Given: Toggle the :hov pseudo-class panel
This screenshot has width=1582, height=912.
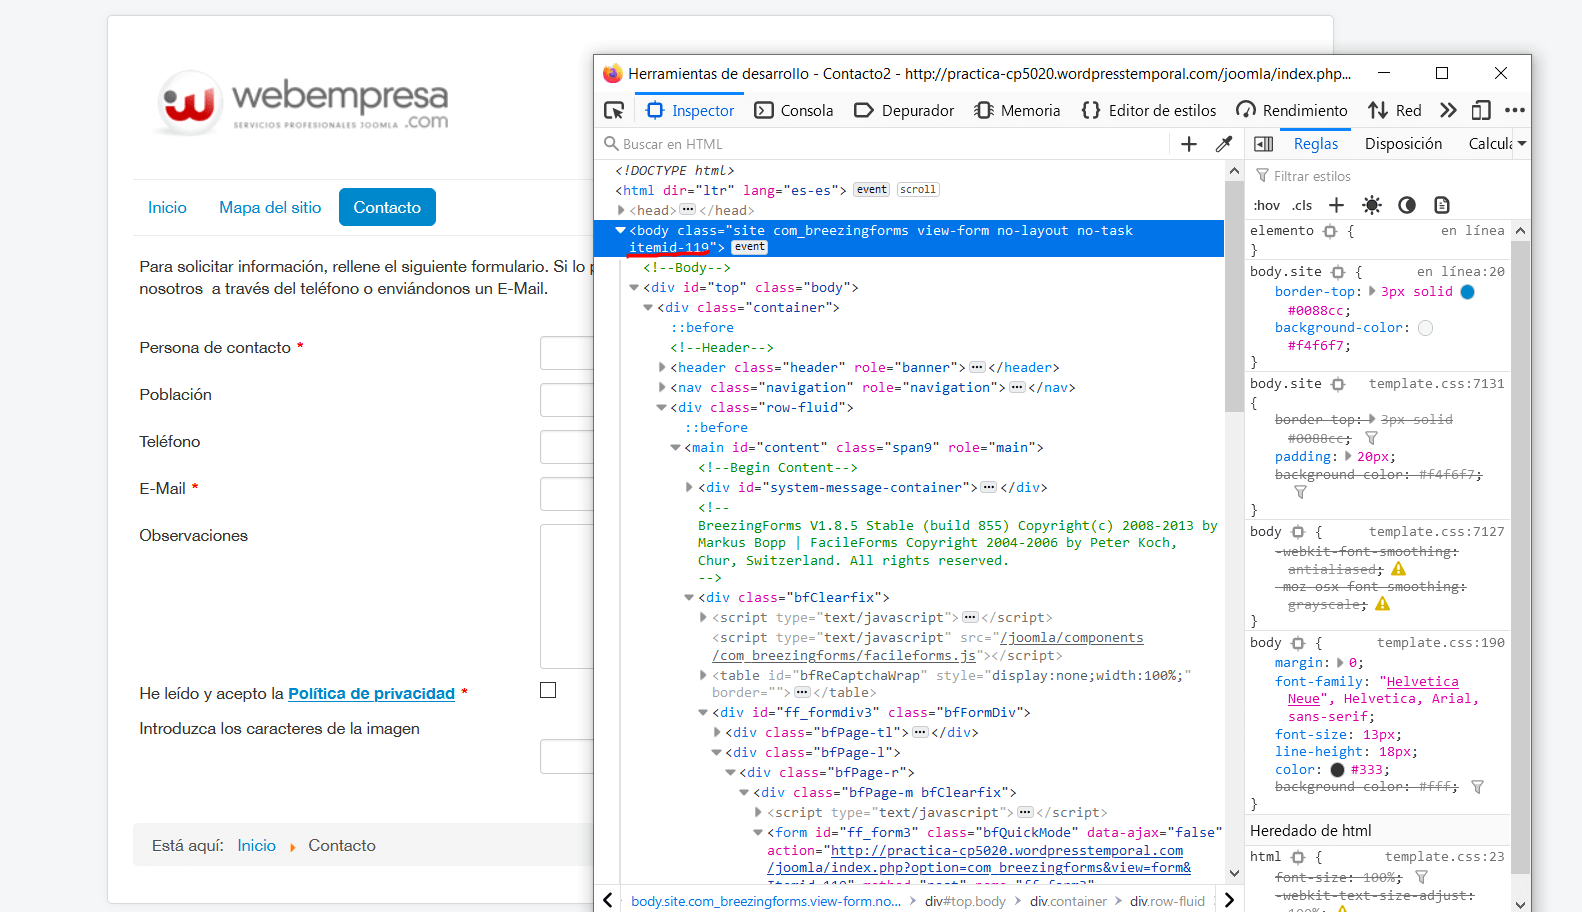Looking at the screenshot, I should pyautogui.click(x=1266, y=205).
